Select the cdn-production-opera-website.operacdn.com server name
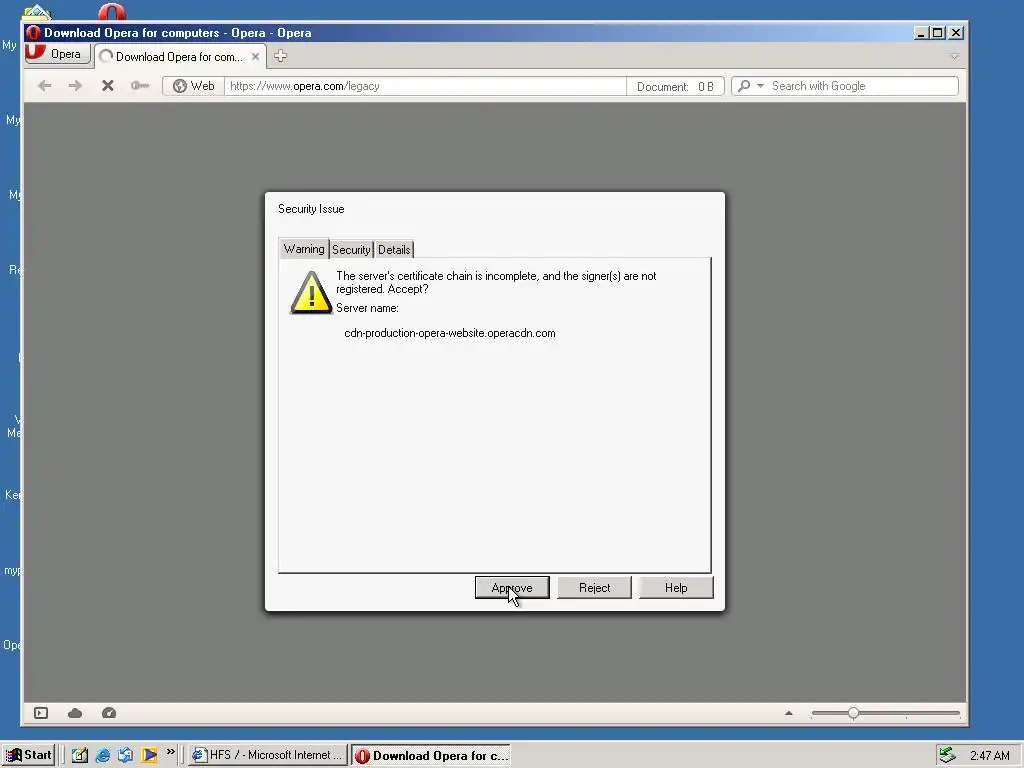 [450, 333]
